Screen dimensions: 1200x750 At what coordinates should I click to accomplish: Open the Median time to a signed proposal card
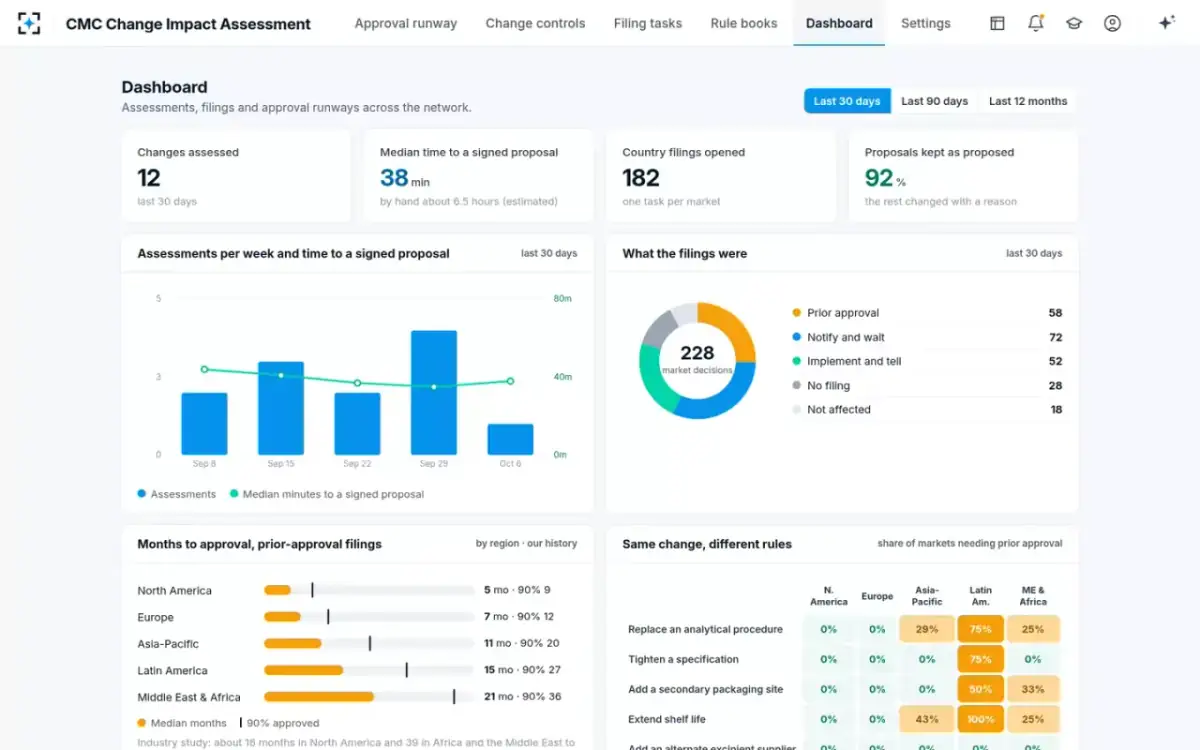click(479, 176)
